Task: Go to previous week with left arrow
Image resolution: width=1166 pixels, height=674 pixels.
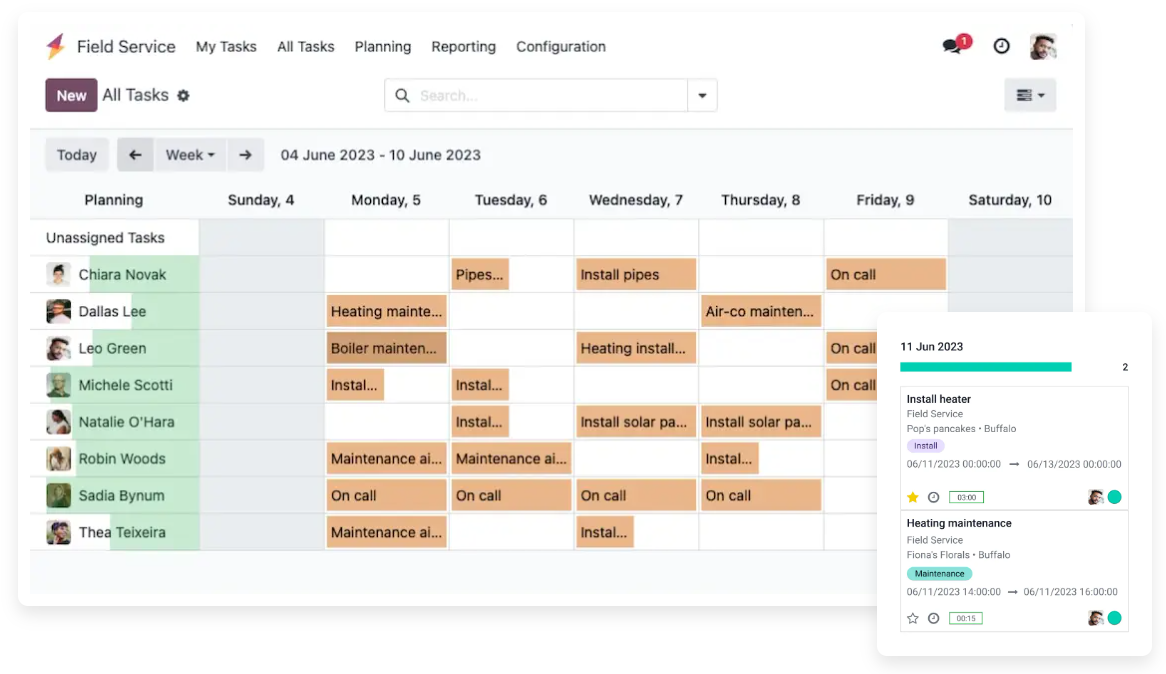Action: click(135, 155)
